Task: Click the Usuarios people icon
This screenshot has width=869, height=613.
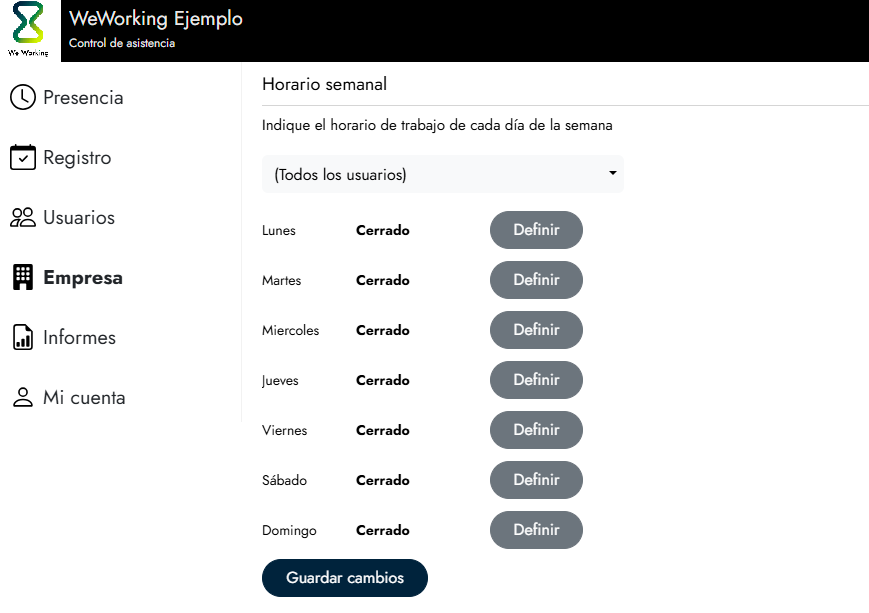Action: (22, 218)
